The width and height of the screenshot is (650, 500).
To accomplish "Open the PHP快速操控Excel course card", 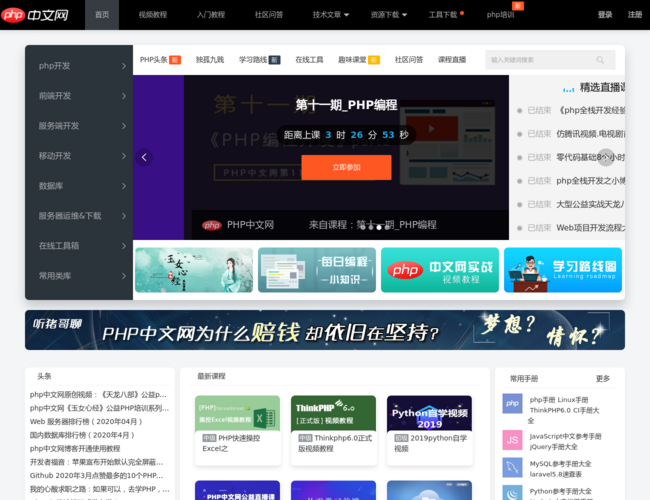I will pos(238,430).
